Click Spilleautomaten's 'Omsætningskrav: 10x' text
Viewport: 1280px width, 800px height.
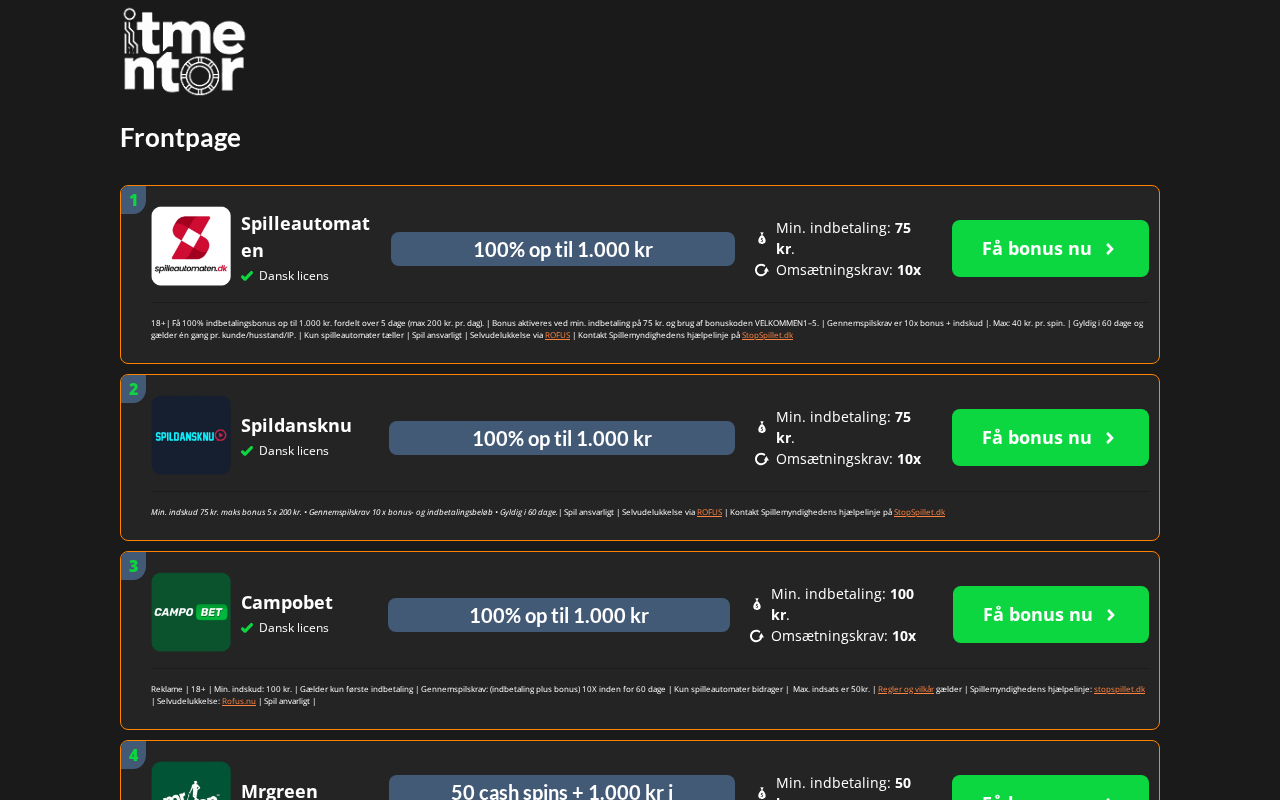pos(848,270)
